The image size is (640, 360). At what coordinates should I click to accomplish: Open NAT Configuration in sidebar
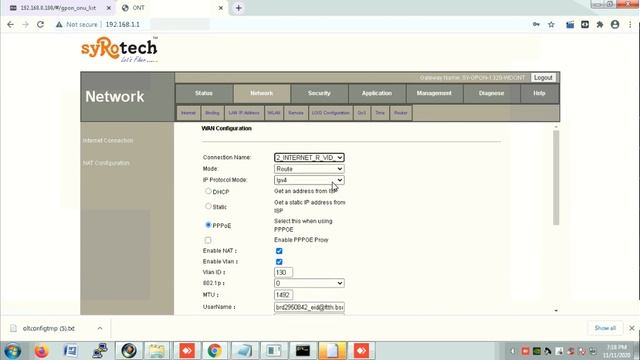pyautogui.click(x=106, y=163)
